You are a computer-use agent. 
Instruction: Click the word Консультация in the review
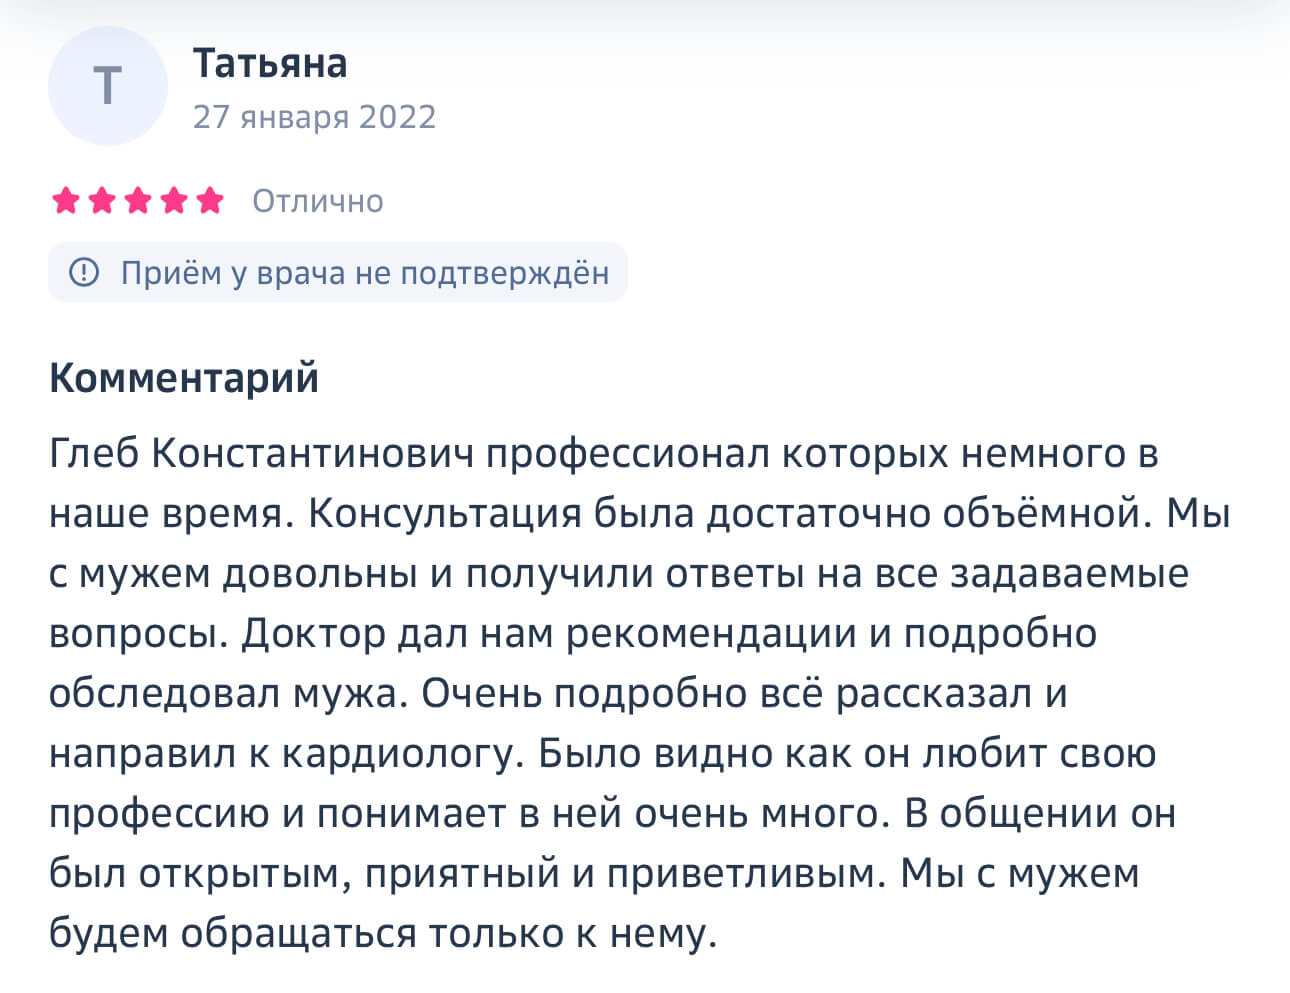[445, 514]
